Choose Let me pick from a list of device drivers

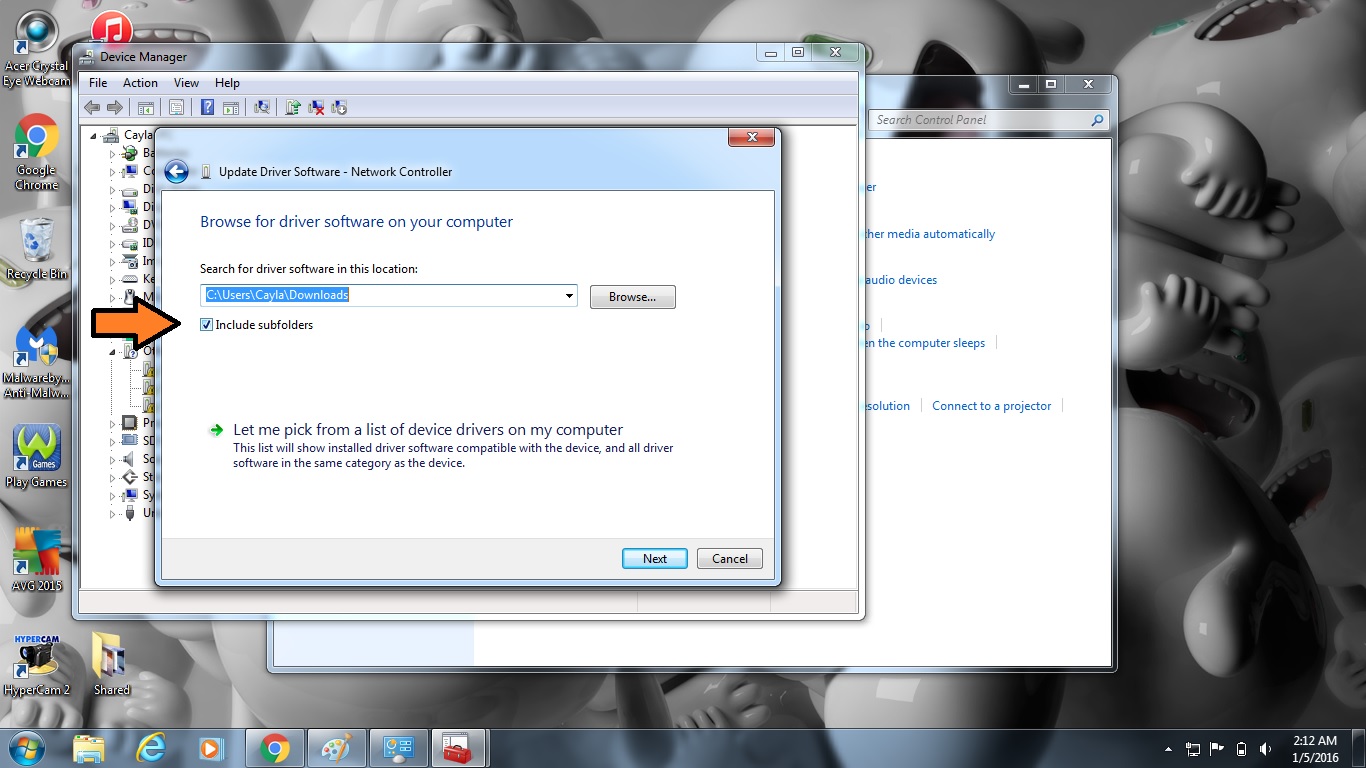click(428, 430)
